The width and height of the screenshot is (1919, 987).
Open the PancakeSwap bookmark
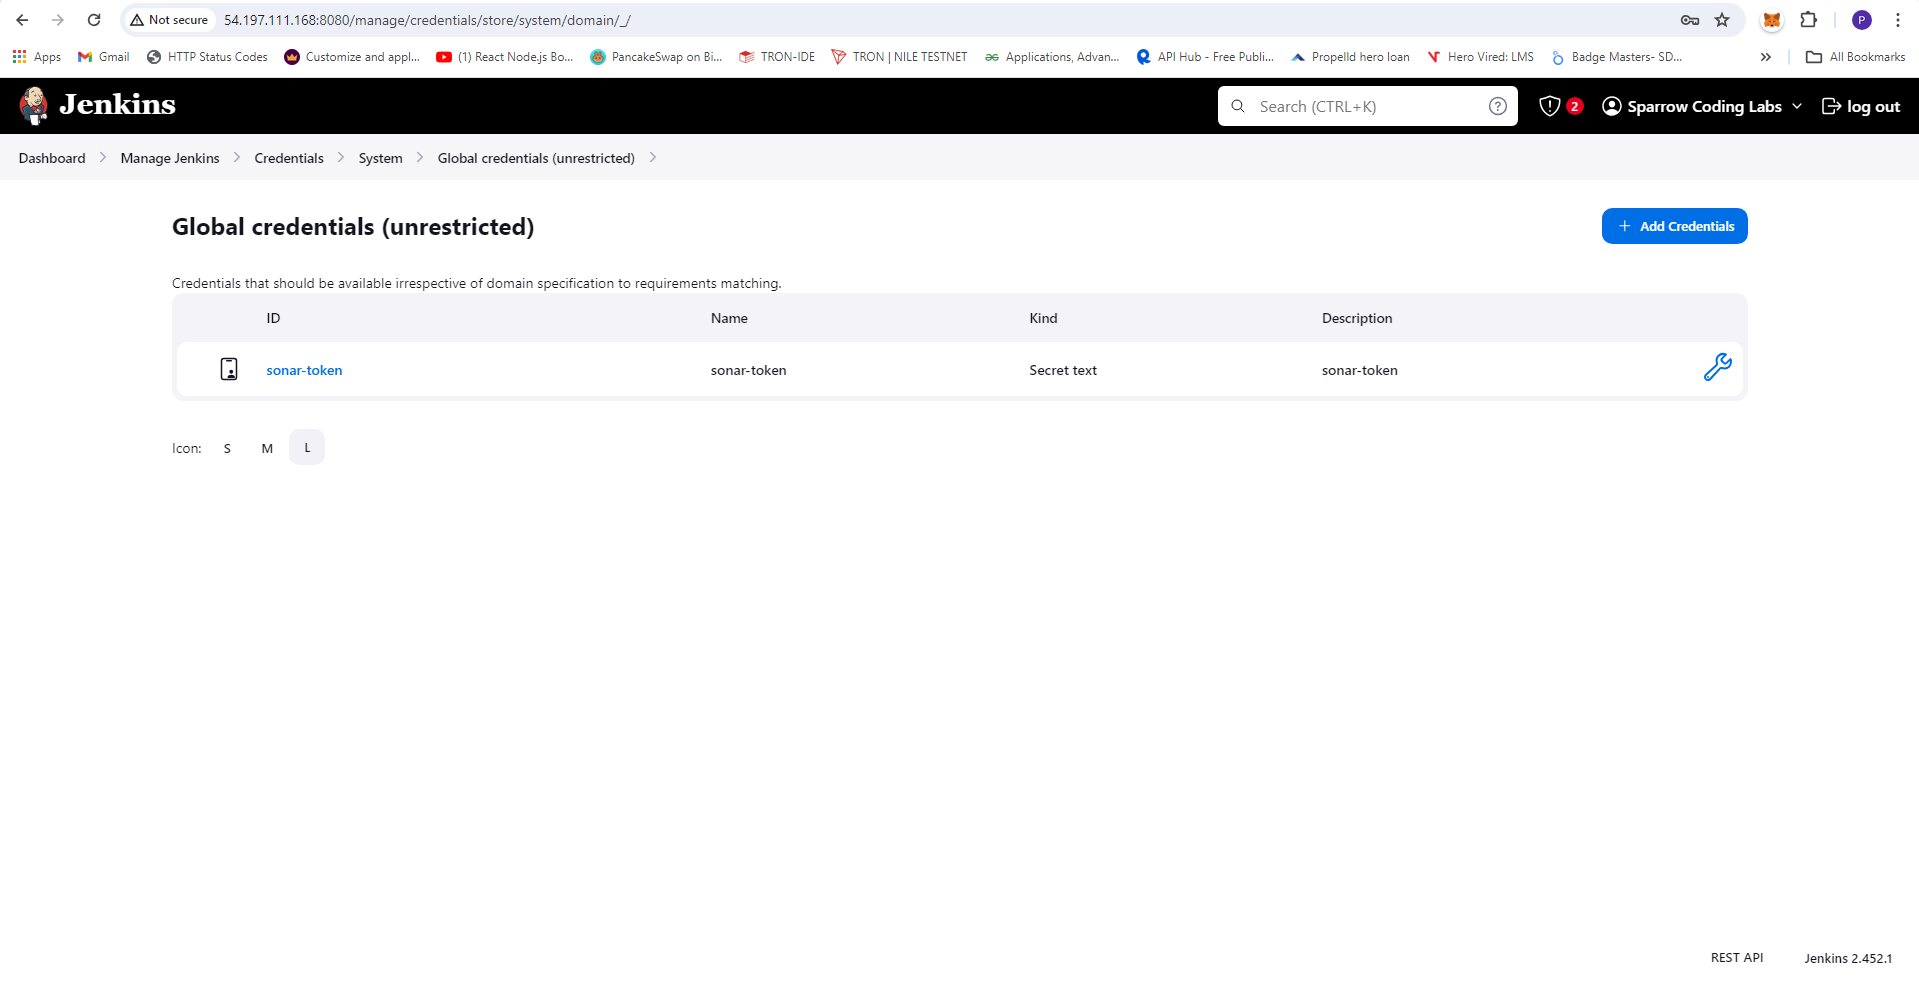656,57
